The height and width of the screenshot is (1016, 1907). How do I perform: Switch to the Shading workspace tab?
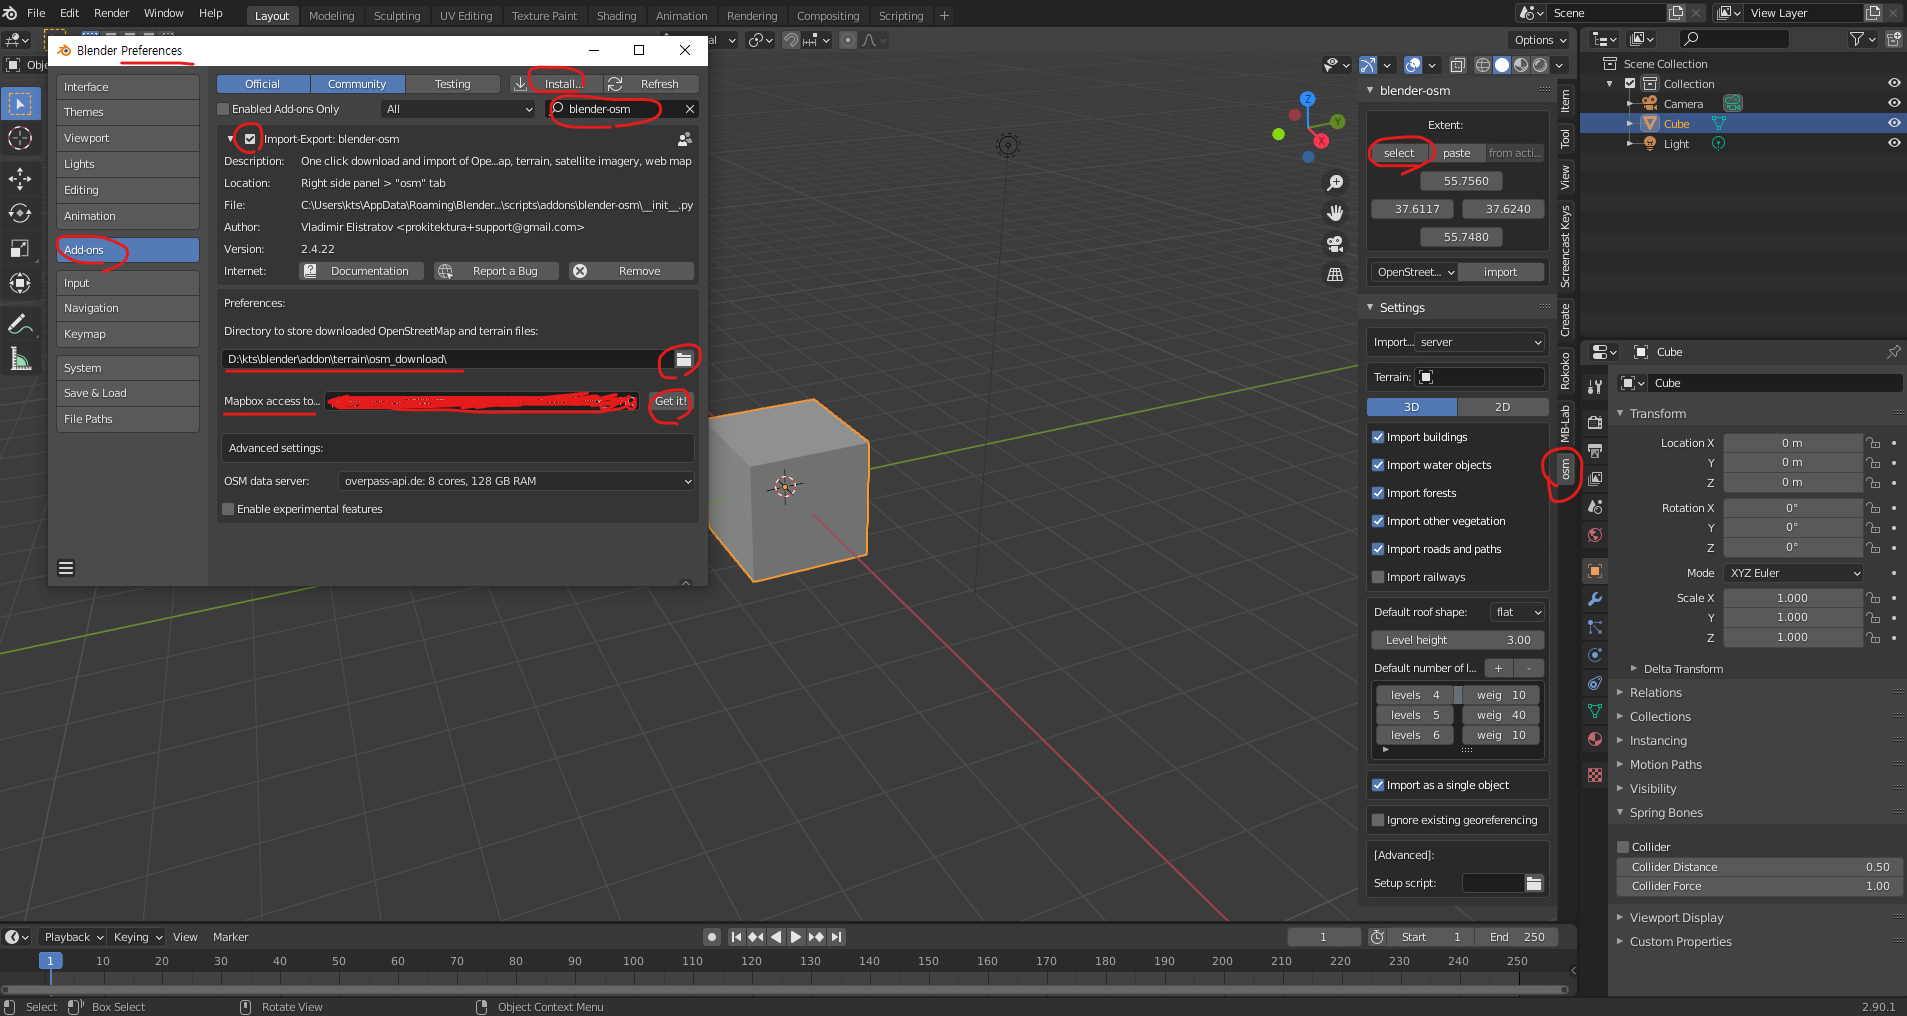coord(616,16)
